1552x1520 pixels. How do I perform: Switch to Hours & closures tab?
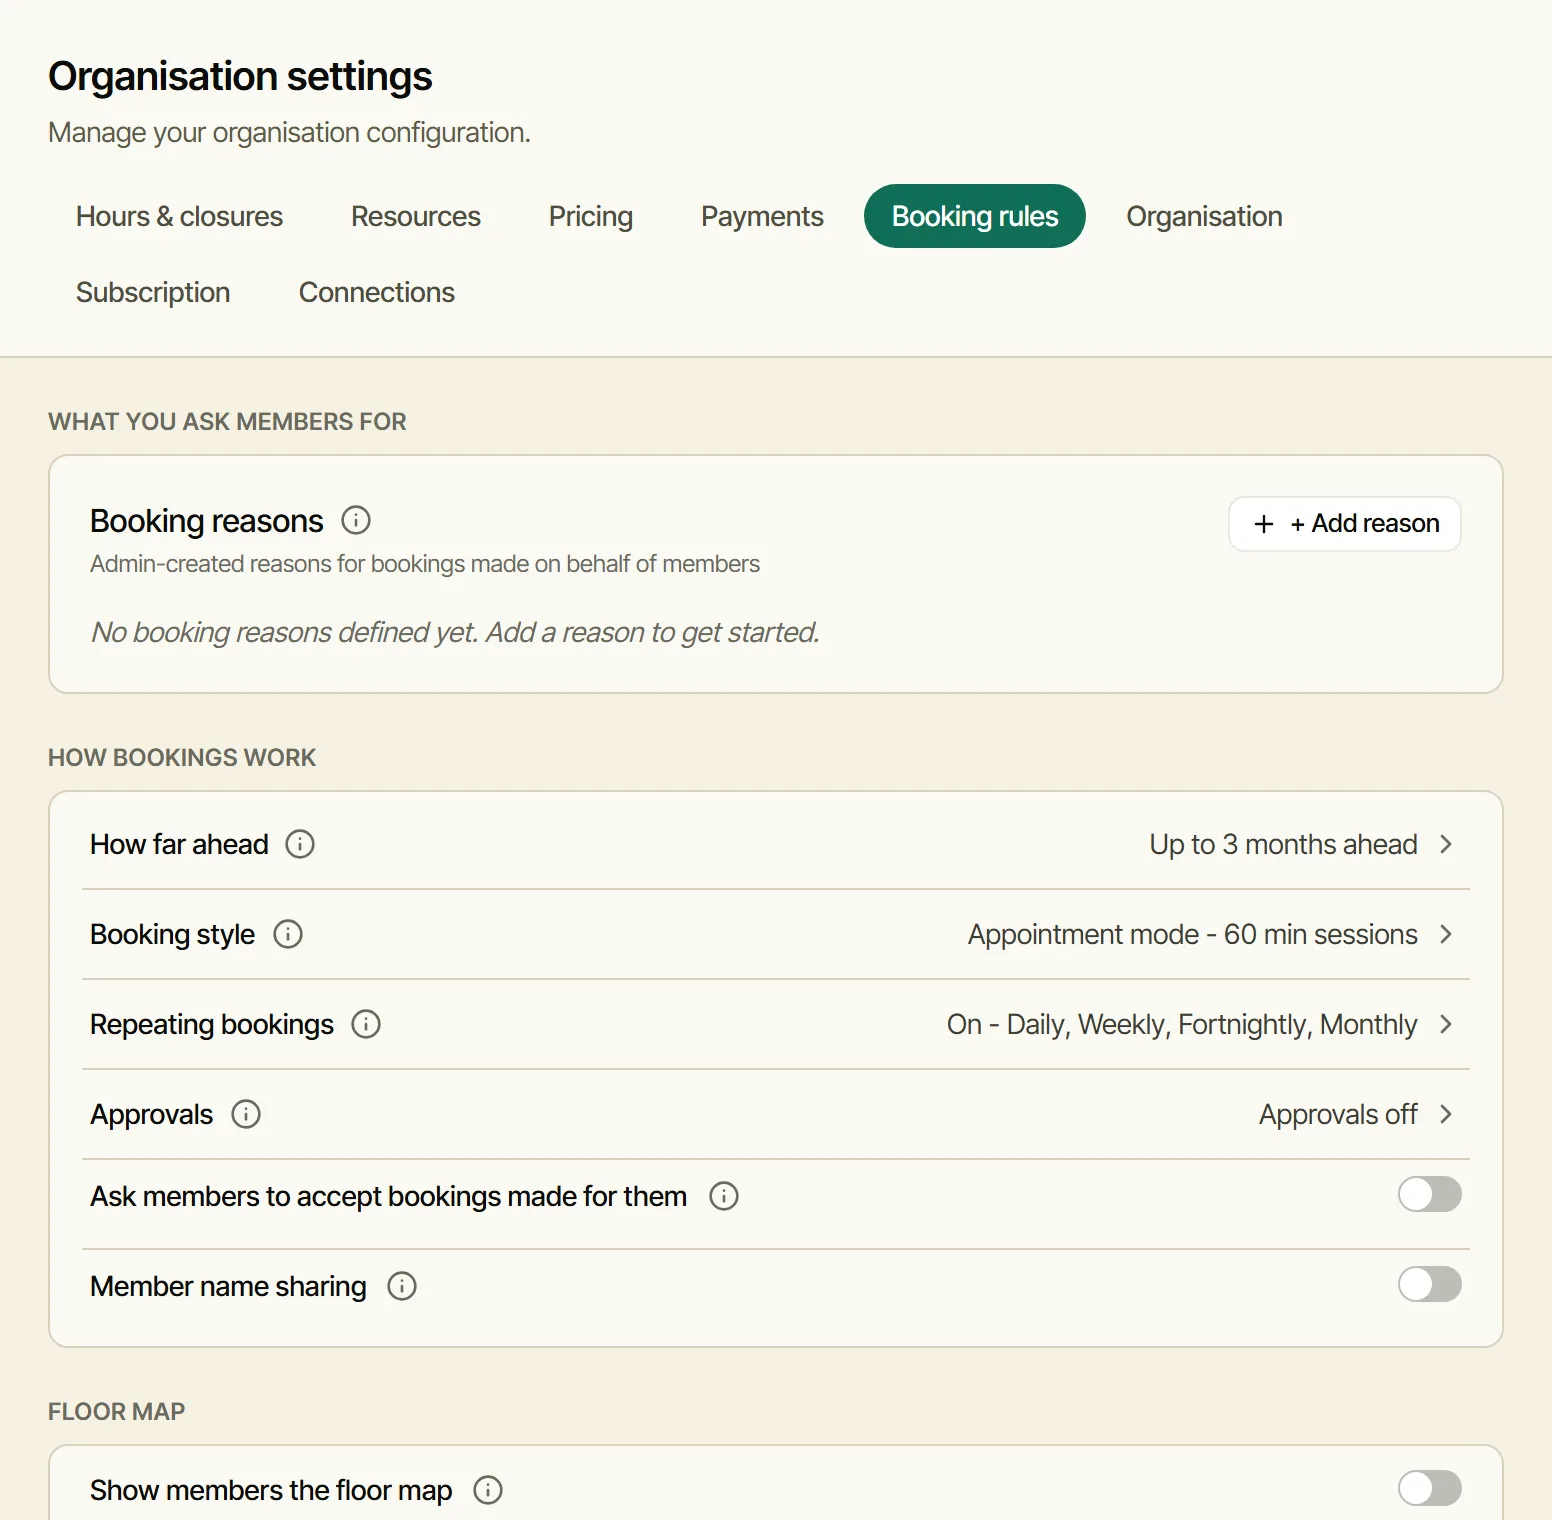point(179,216)
